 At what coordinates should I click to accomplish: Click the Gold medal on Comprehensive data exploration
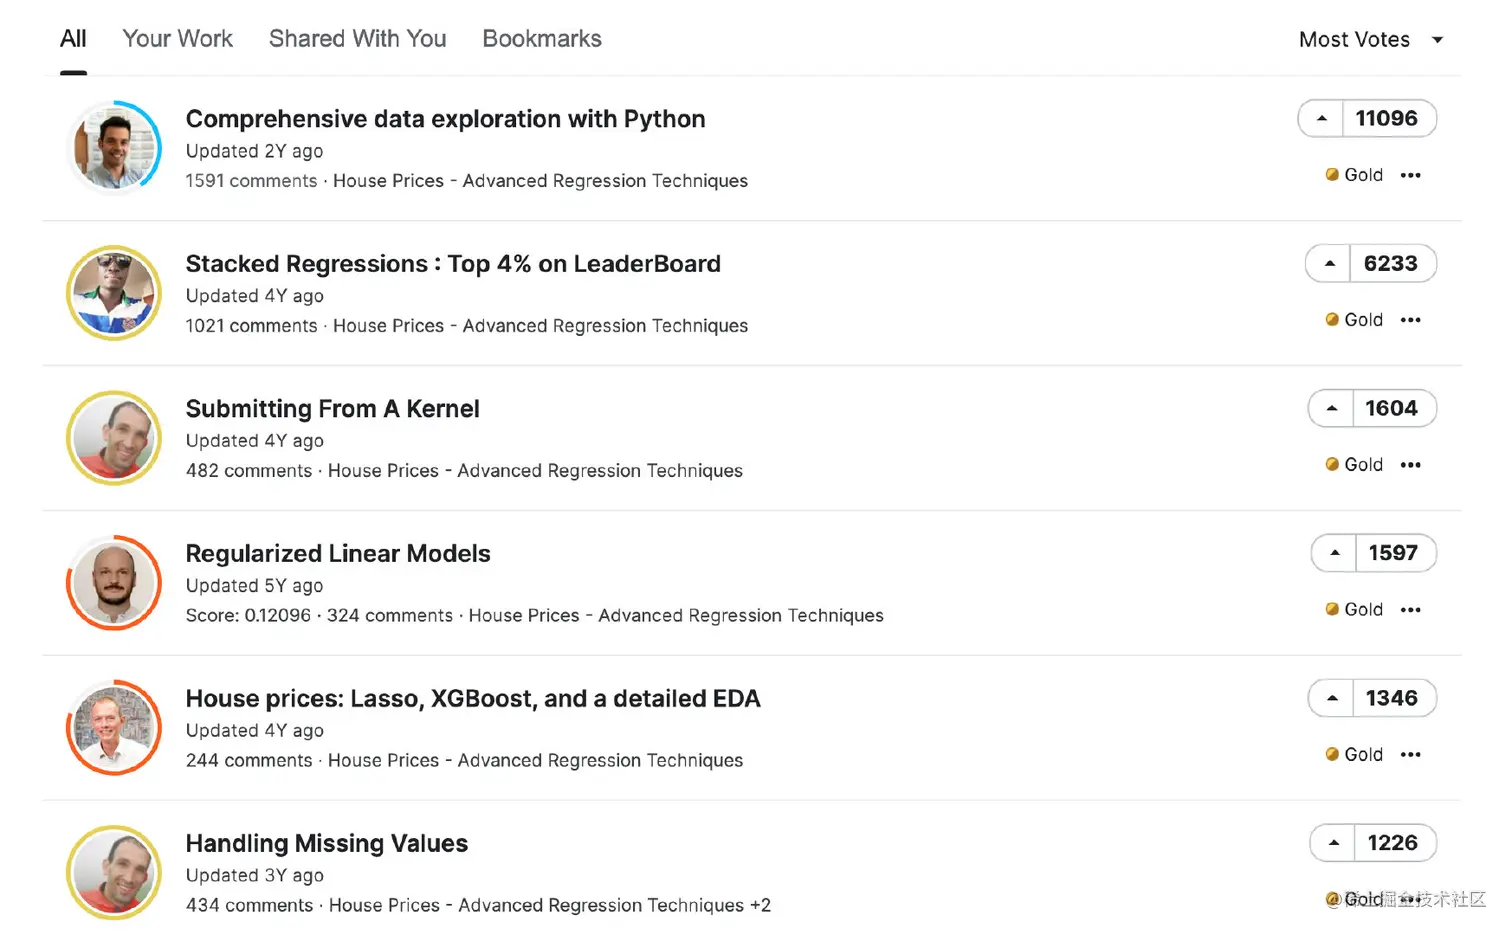1354,175
